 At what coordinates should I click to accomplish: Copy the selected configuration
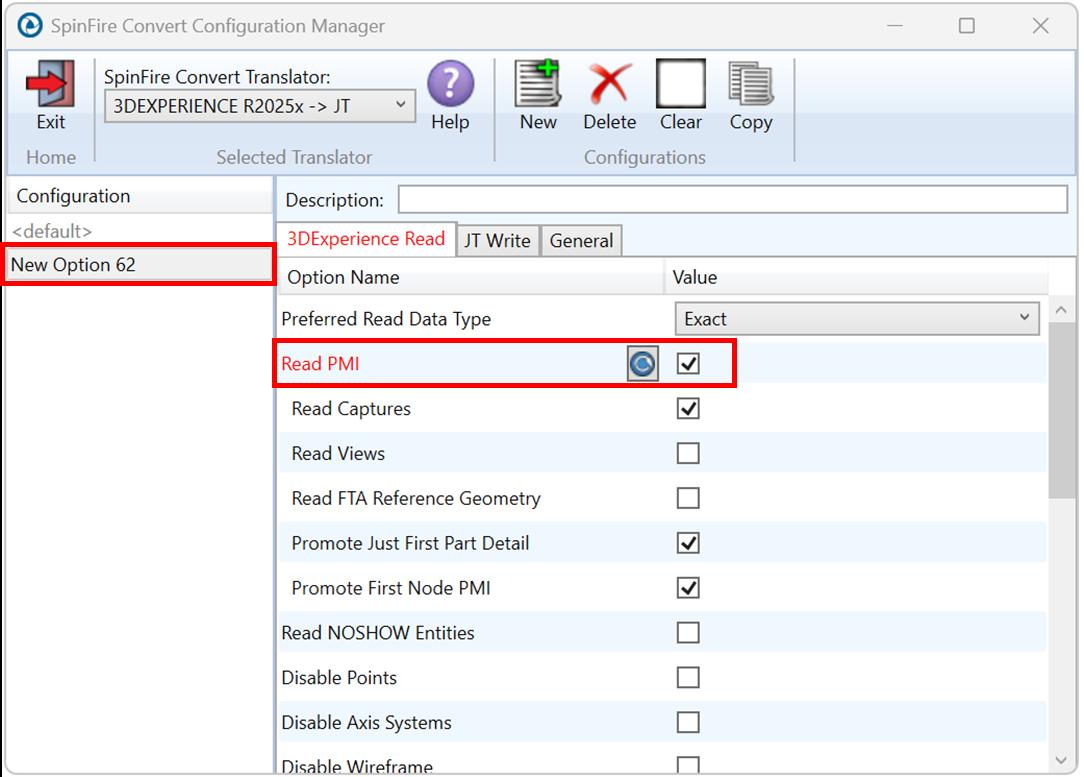[751, 84]
